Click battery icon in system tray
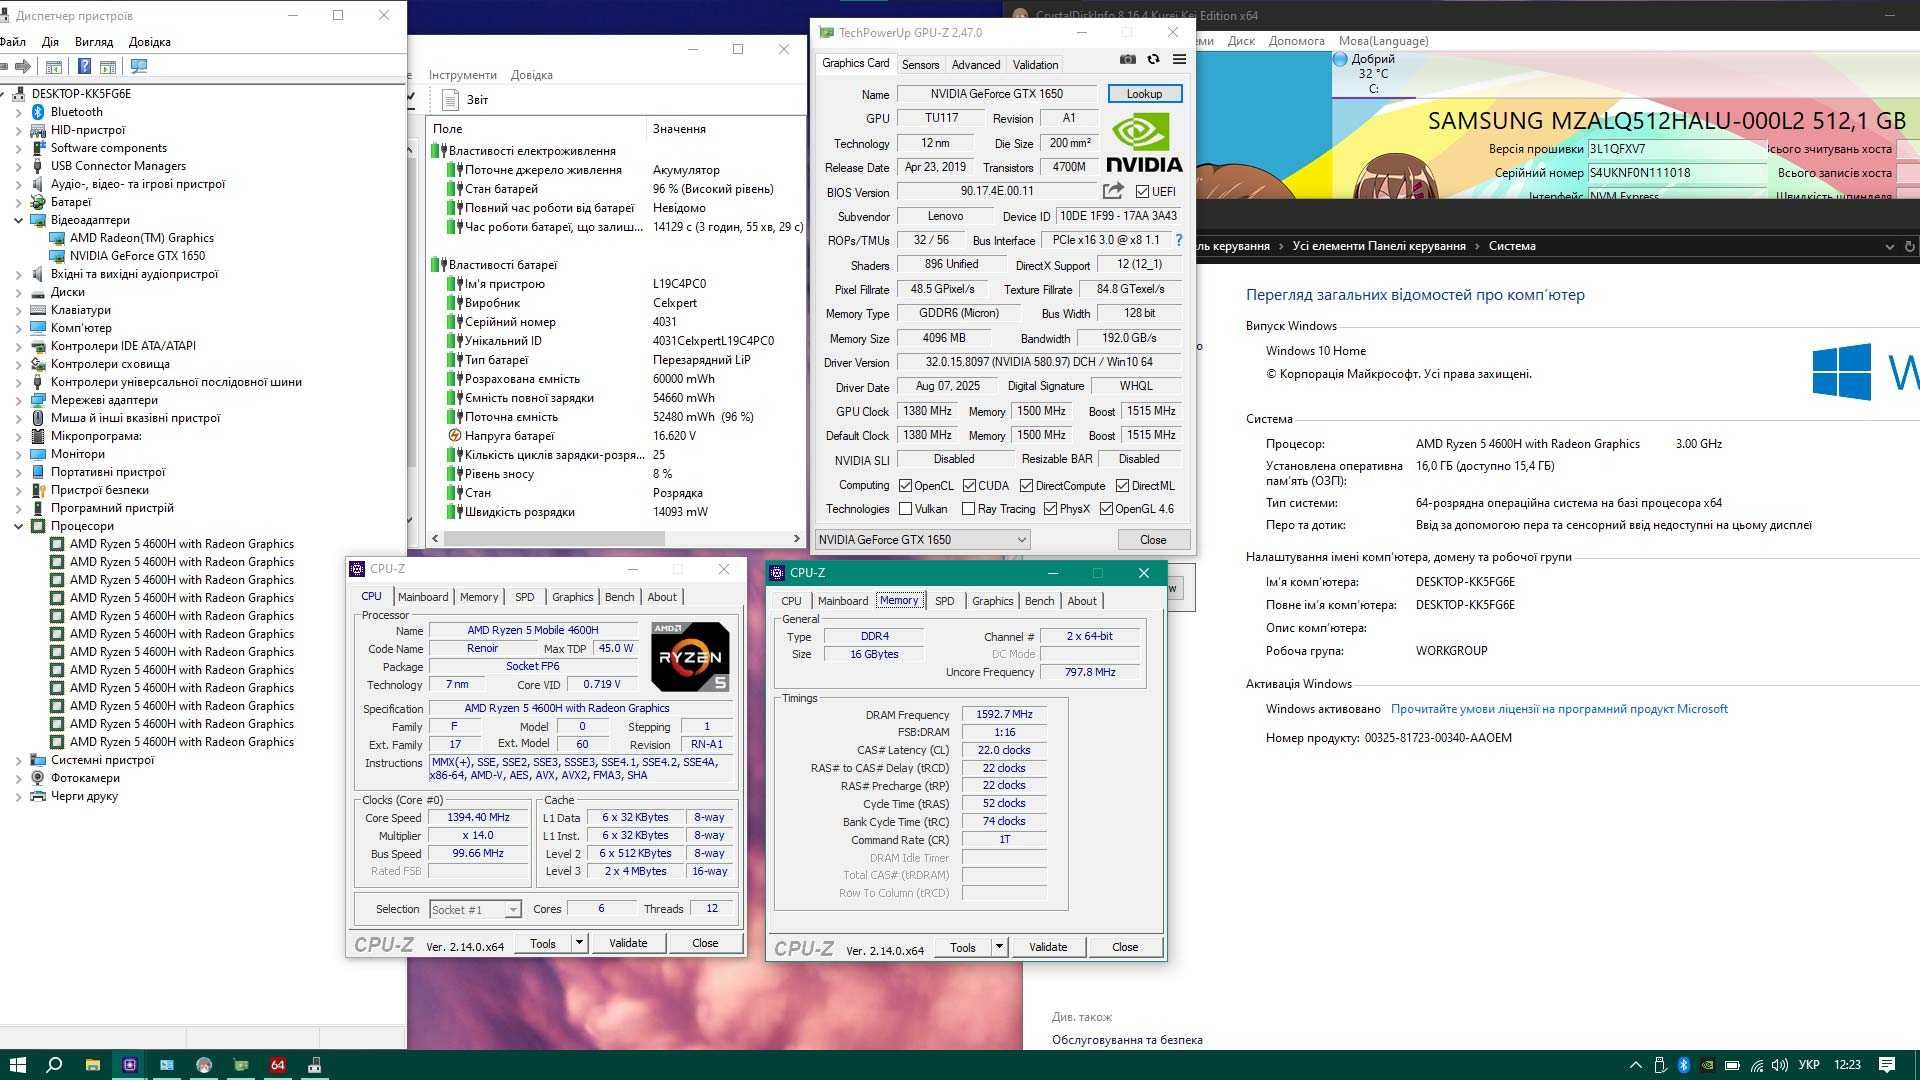Screen dimensions: 1920x1080 pyautogui.click(x=1732, y=1065)
